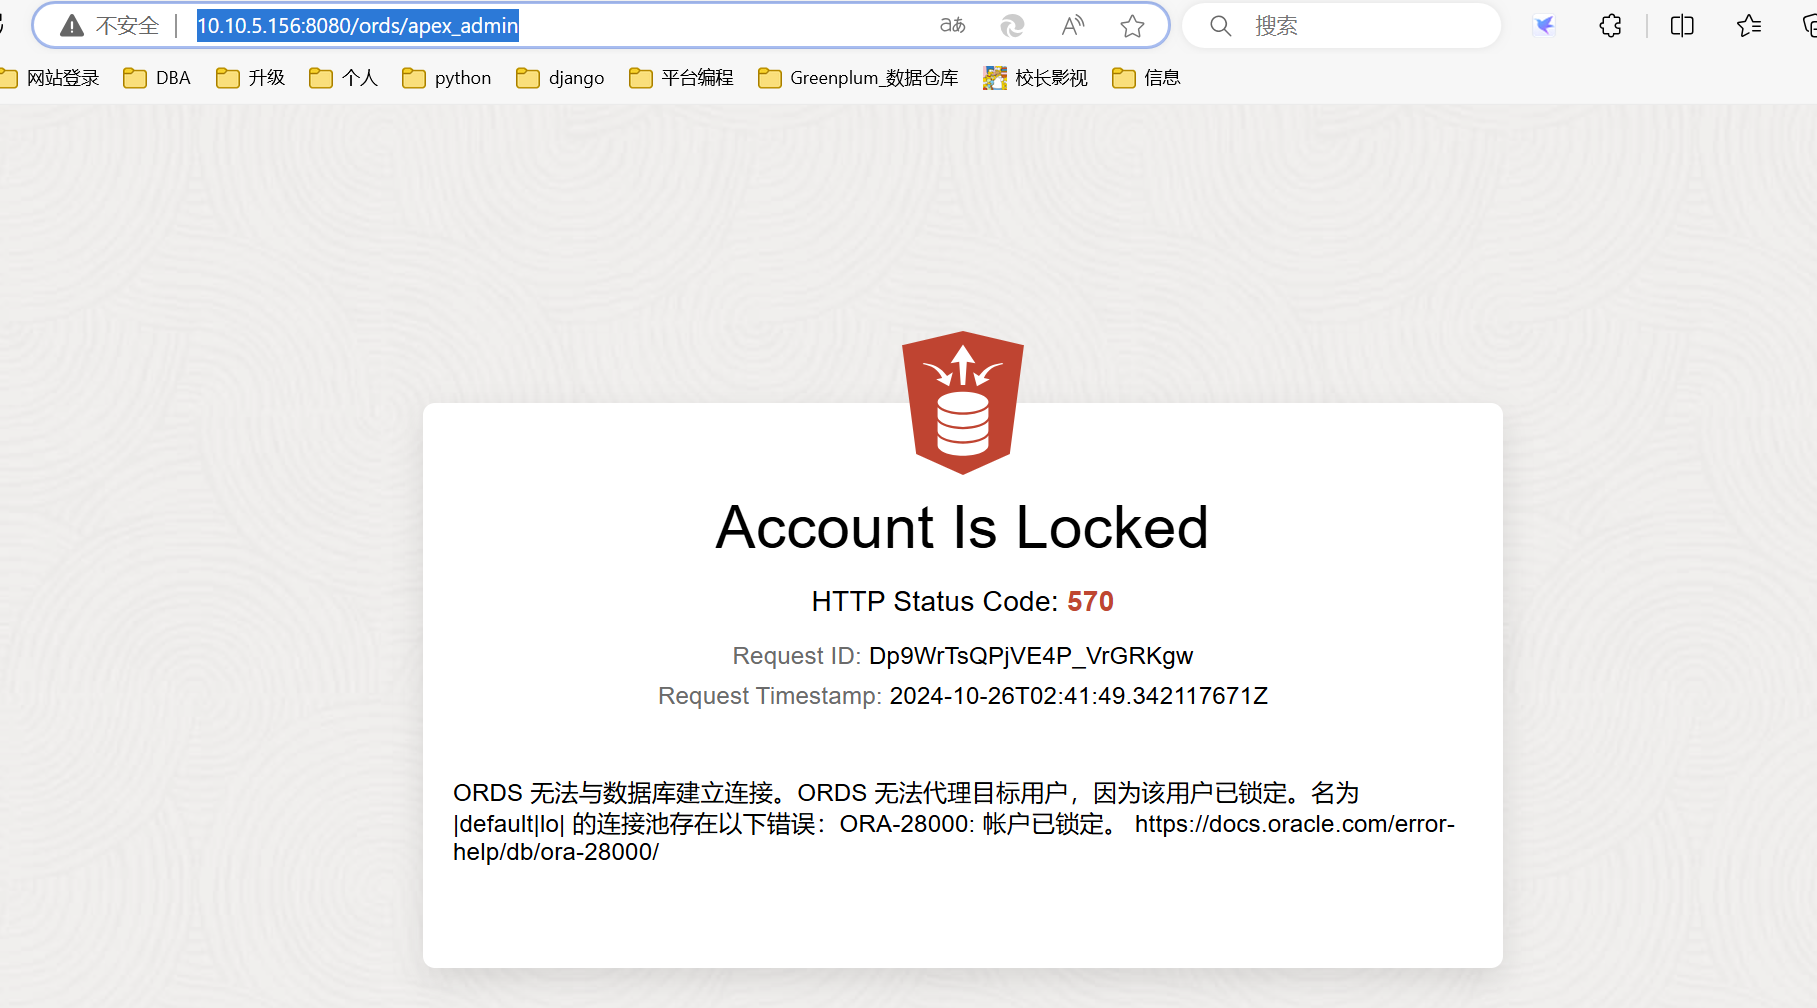Open the favorites list icon
The image size is (1817, 1008).
(x=1749, y=26)
